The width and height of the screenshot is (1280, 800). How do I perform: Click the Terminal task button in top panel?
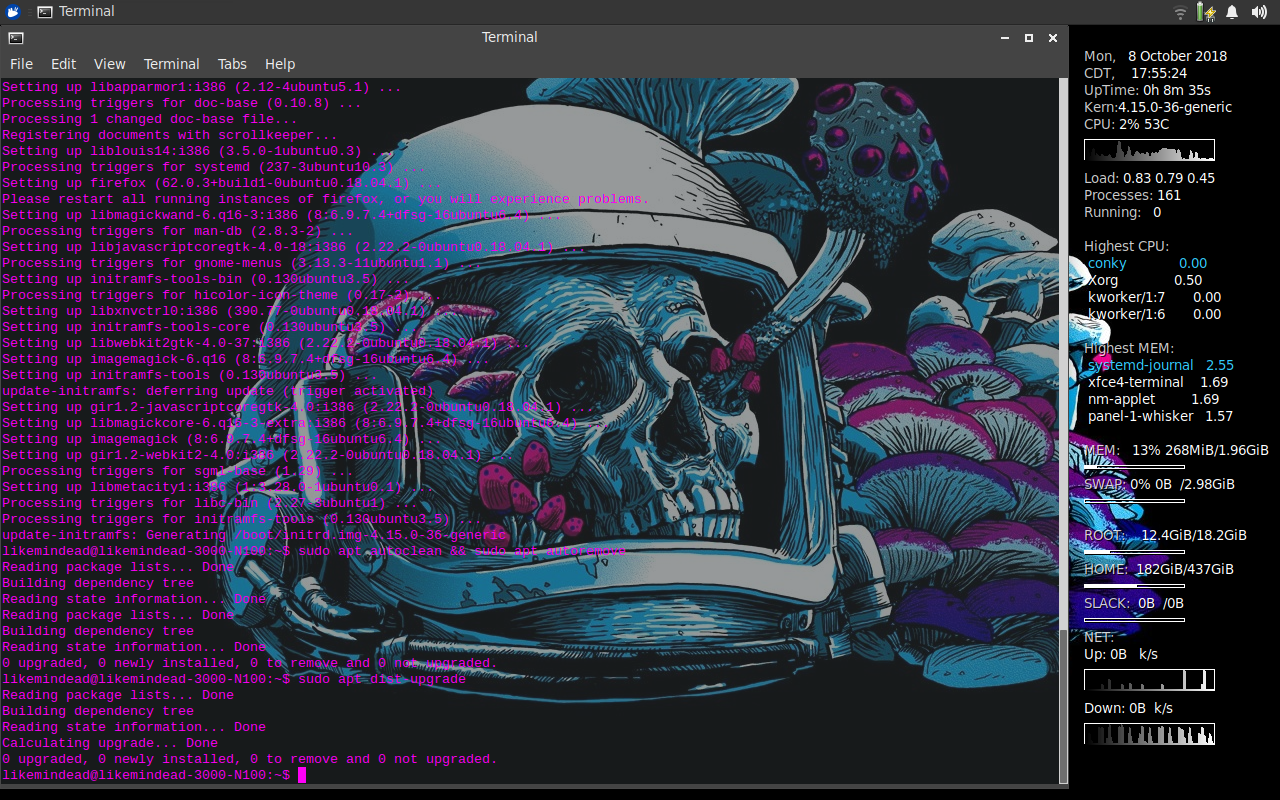pyautogui.click(x=77, y=12)
